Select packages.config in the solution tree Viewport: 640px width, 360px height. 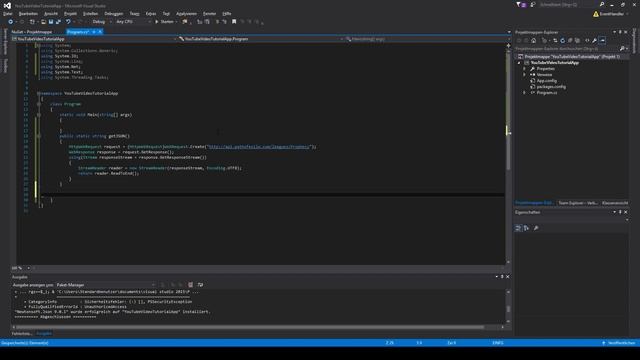click(x=551, y=87)
